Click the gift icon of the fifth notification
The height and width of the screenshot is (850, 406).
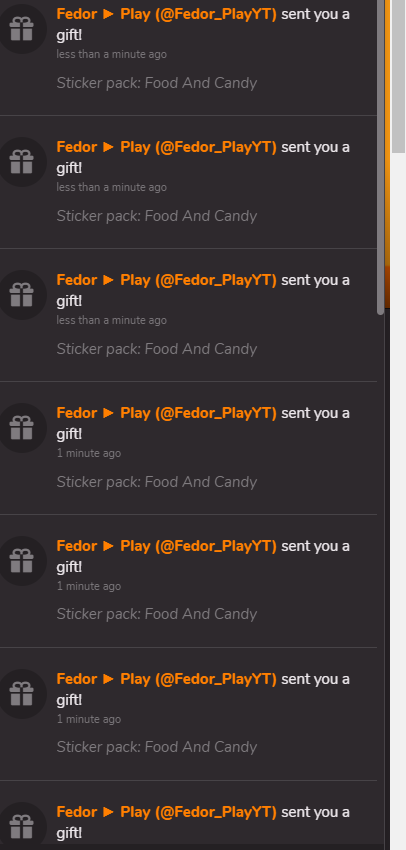[22, 561]
